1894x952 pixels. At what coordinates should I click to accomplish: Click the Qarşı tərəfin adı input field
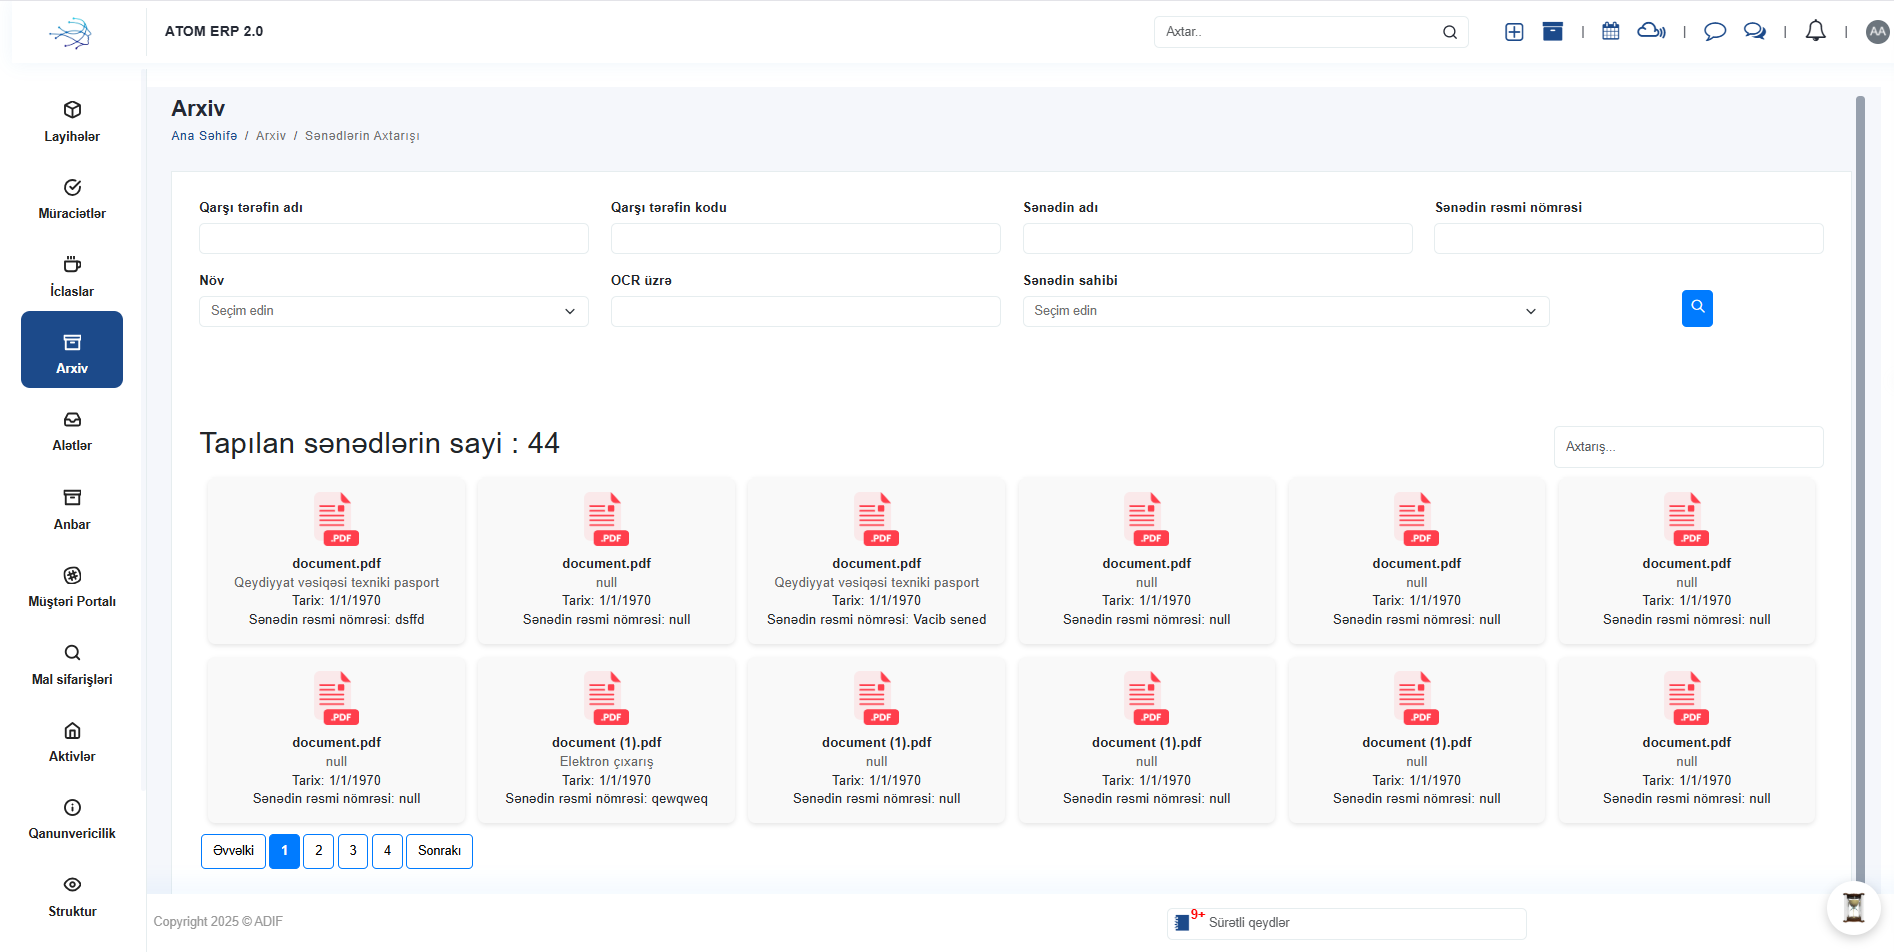coord(393,238)
